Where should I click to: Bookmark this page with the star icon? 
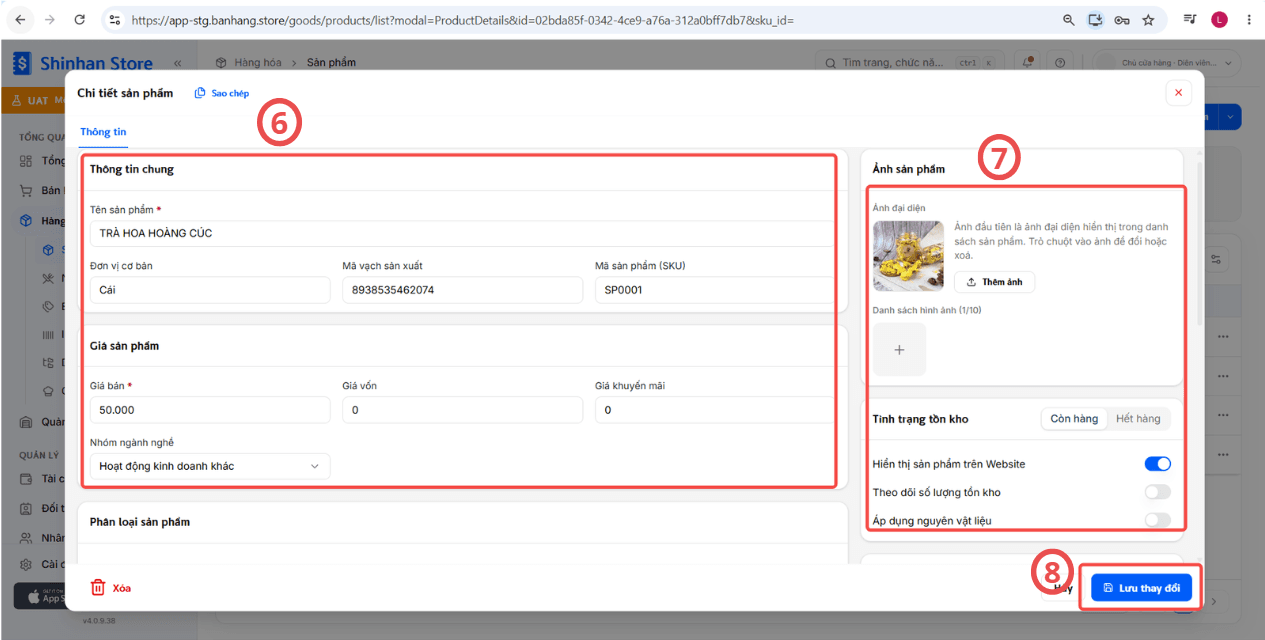click(1148, 19)
